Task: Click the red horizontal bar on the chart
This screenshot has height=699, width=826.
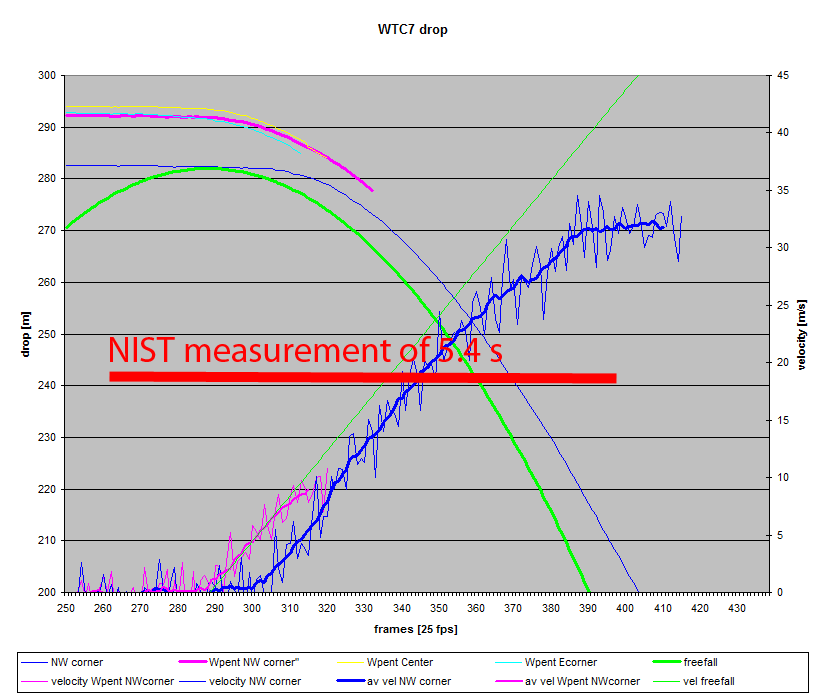Action: point(362,377)
